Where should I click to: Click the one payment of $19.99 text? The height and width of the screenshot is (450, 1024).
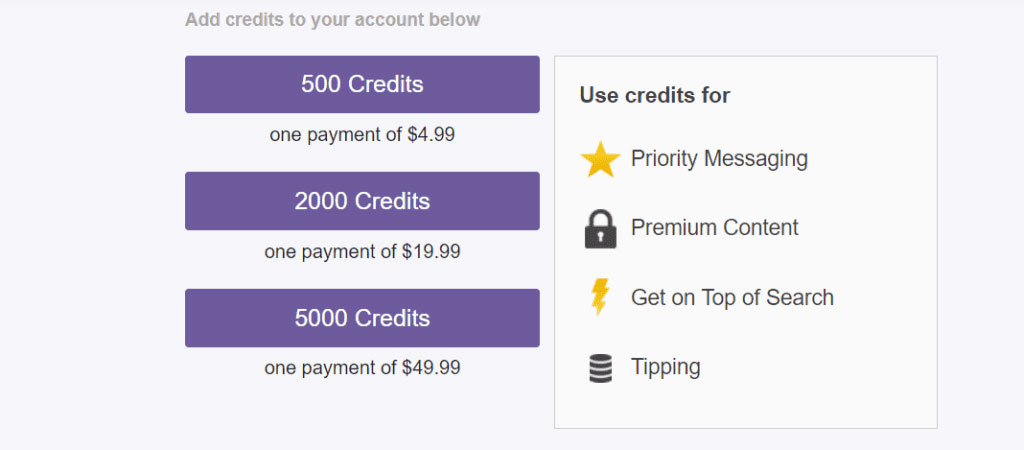coord(362,251)
